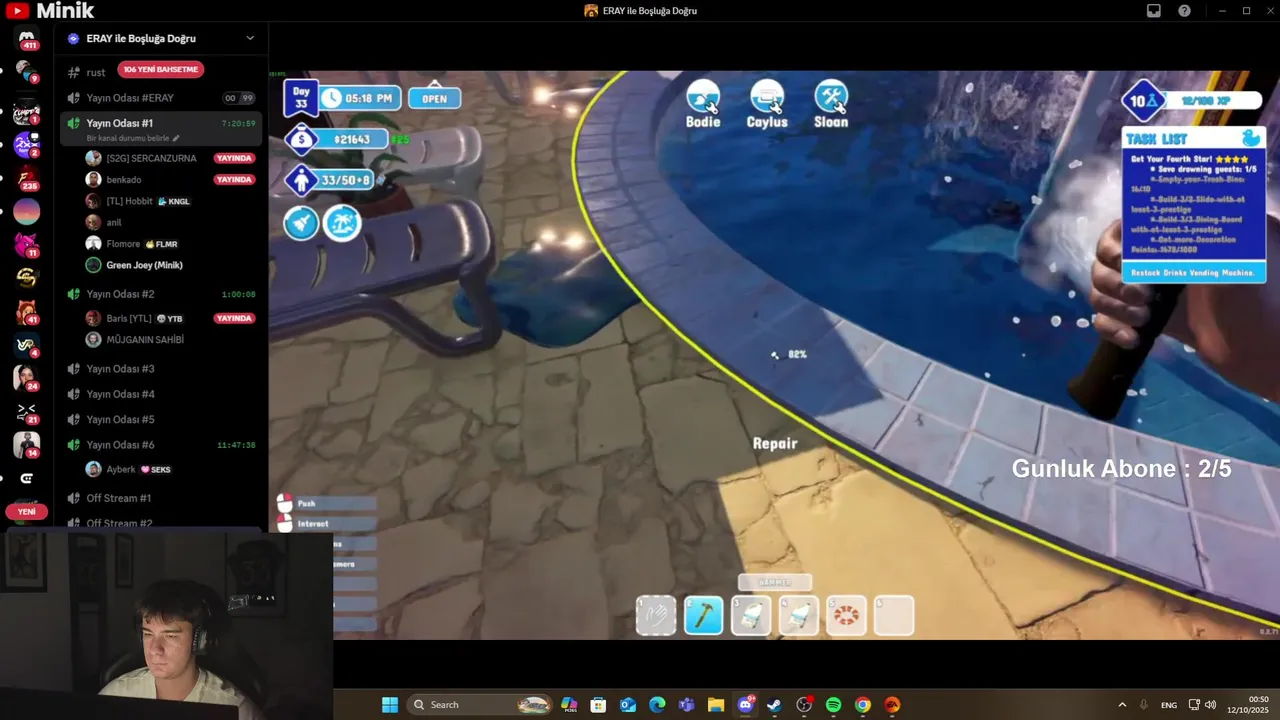Join Yayın Odası #4 voice channel
This screenshot has width=1280, height=720.
[120, 394]
